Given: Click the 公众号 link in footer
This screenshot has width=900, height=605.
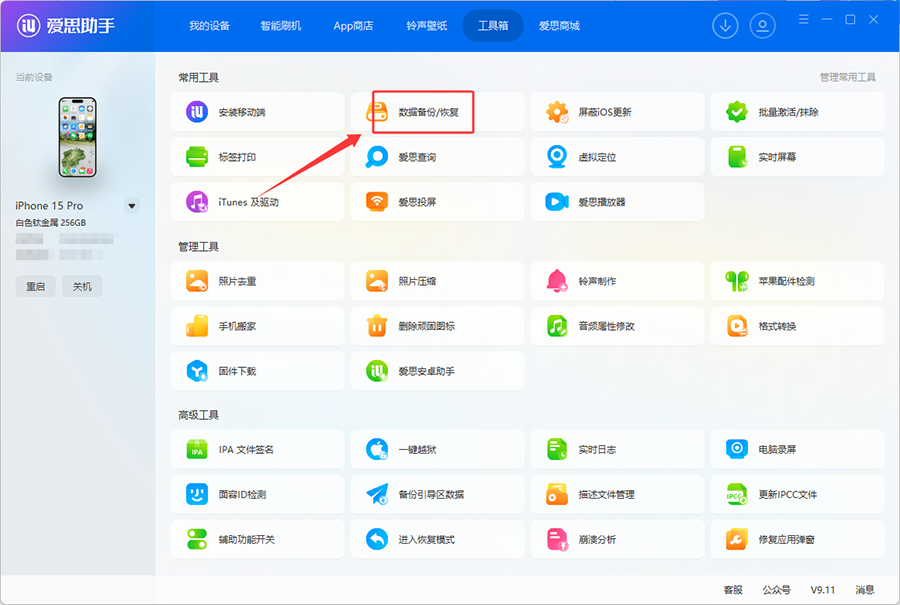Looking at the screenshot, I should 777,590.
